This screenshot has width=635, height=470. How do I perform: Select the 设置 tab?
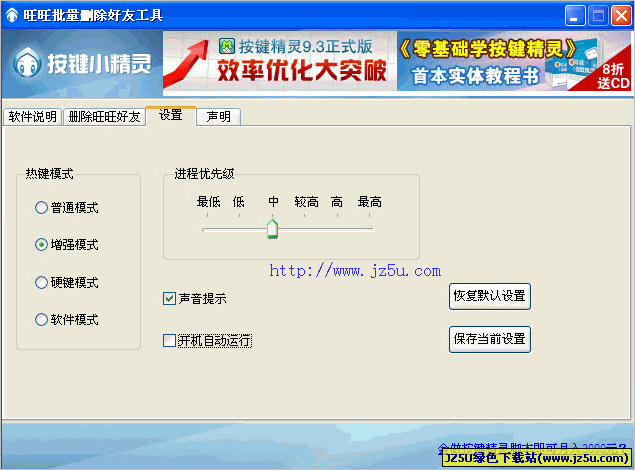coord(170,115)
